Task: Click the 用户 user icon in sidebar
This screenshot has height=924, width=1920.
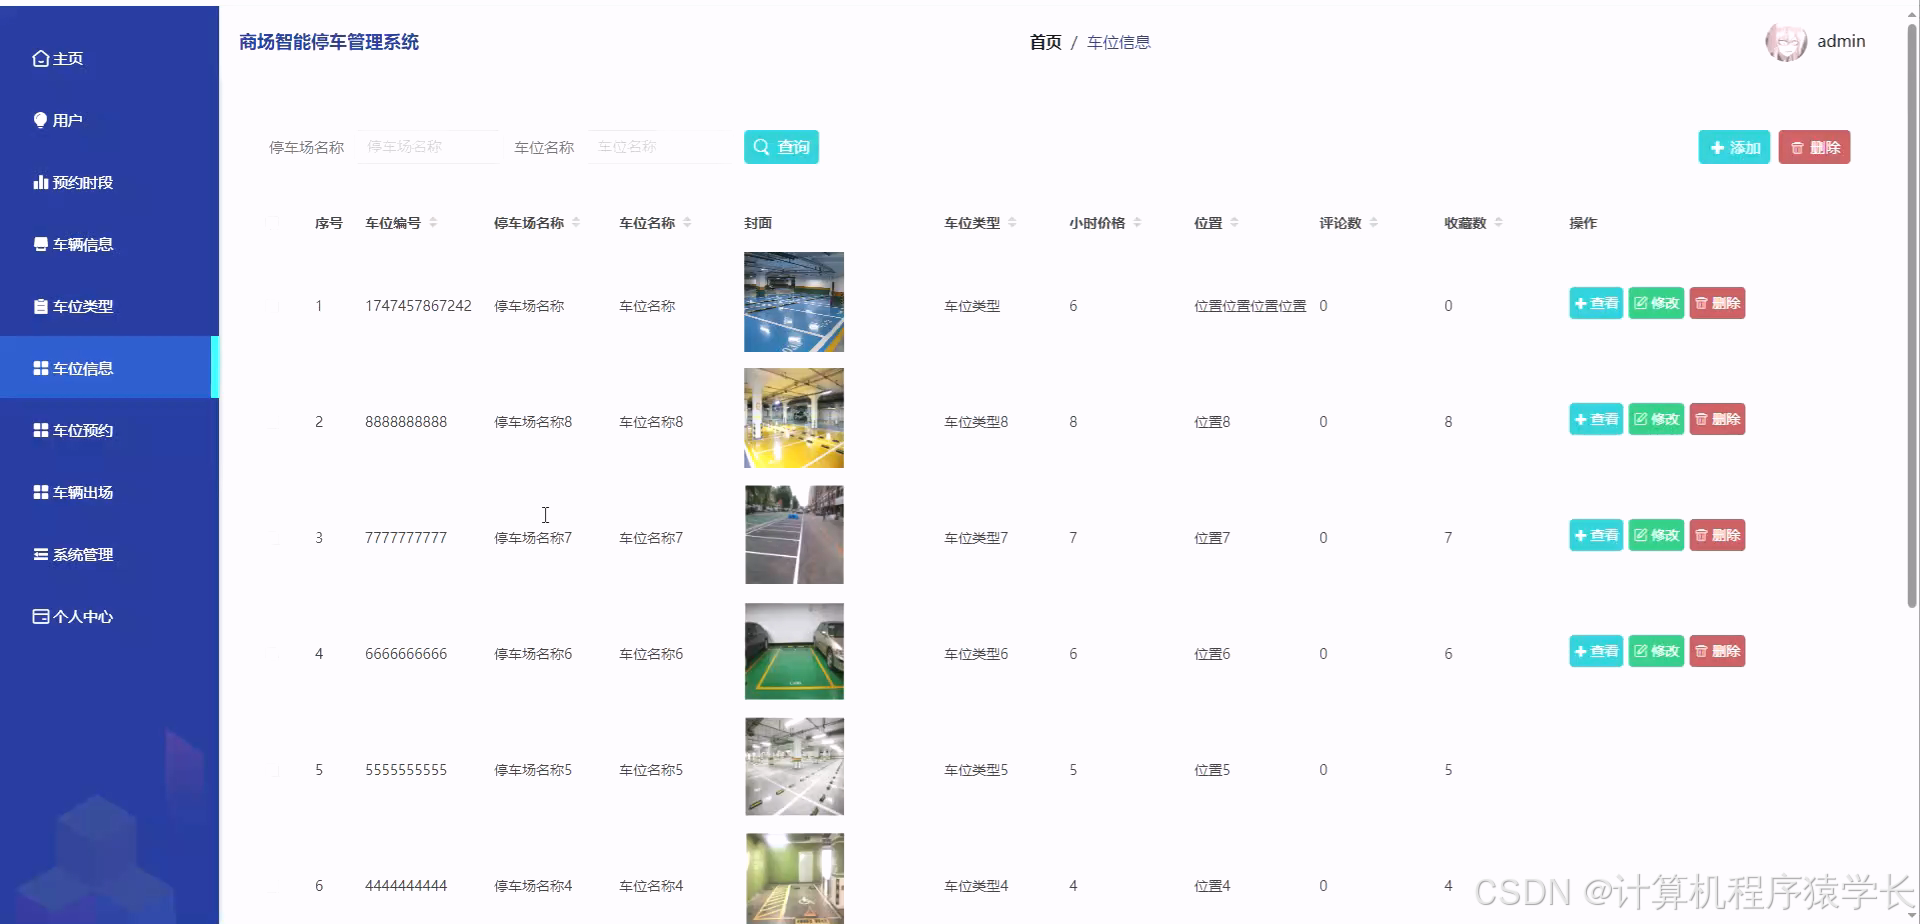Action: (39, 120)
